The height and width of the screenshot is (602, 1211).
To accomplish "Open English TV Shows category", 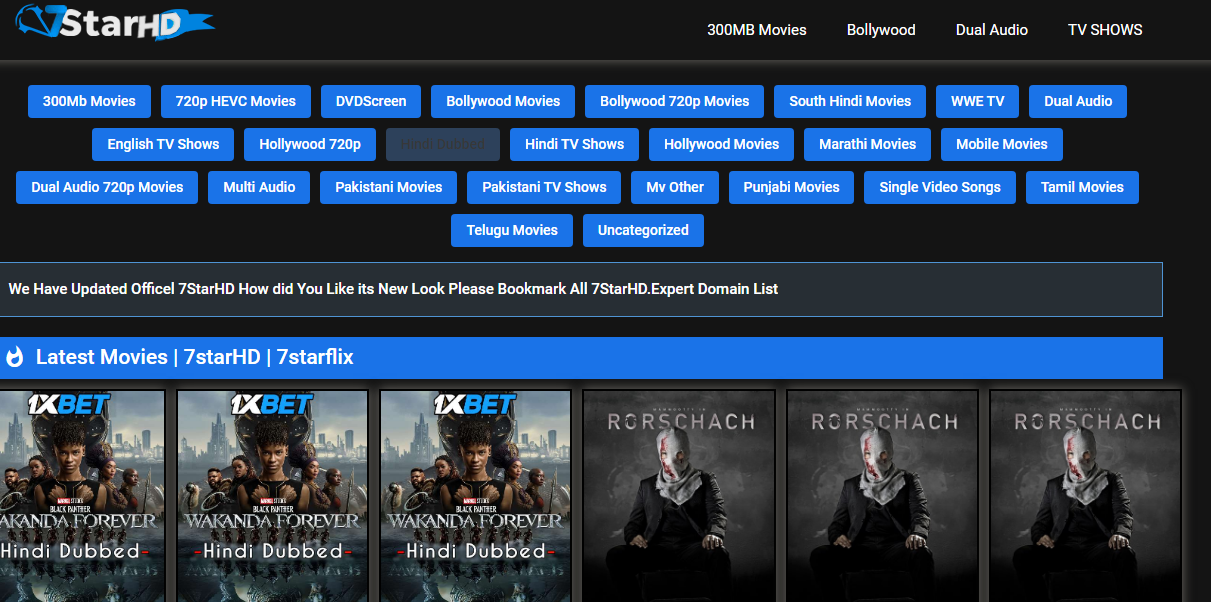I will pyautogui.click(x=163, y=144).
